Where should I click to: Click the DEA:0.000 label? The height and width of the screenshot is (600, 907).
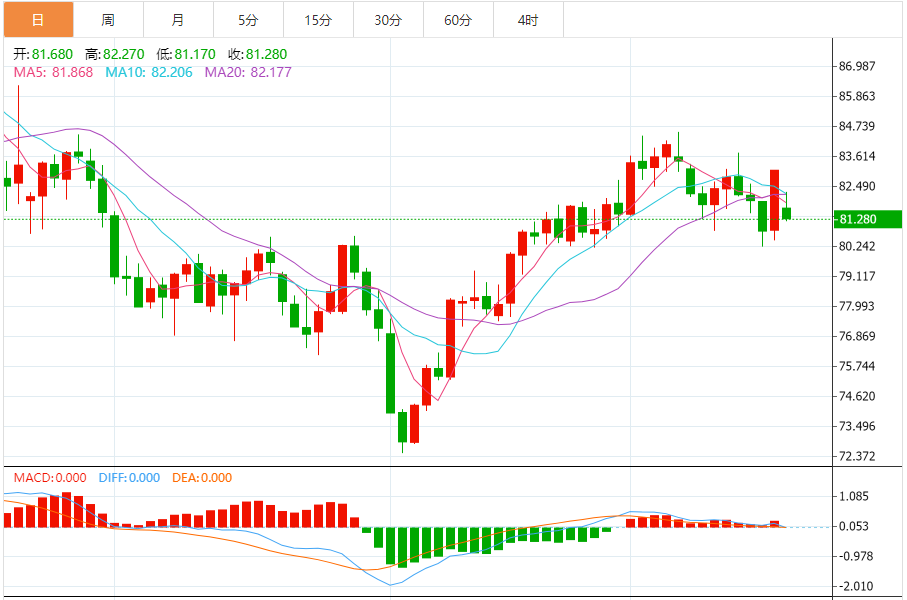coord(202,478)
